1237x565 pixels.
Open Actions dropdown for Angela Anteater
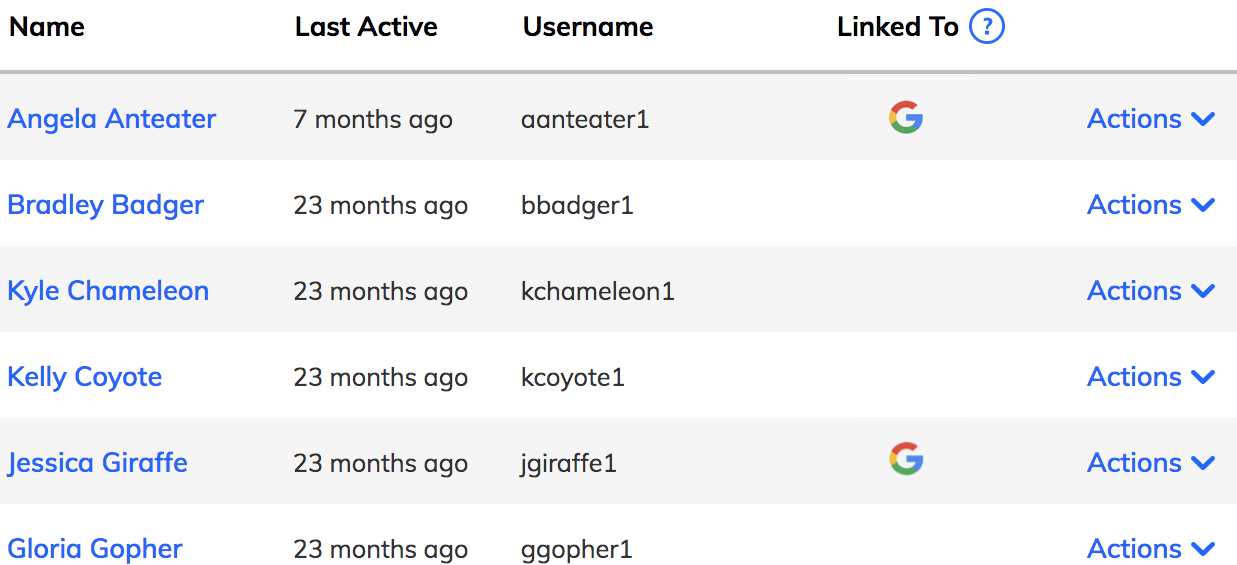click(x=1151, y=119)
